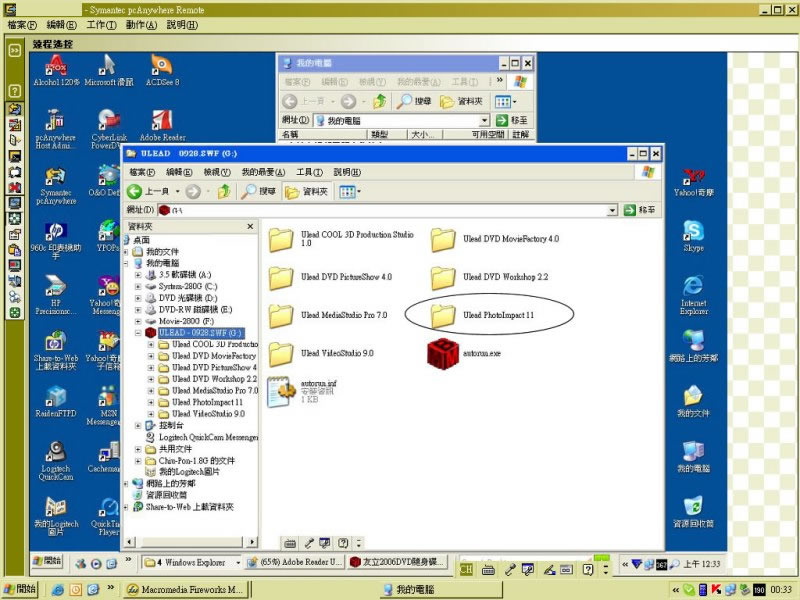Click the Logitech QuickCam desktop icon

click(56, 461)
